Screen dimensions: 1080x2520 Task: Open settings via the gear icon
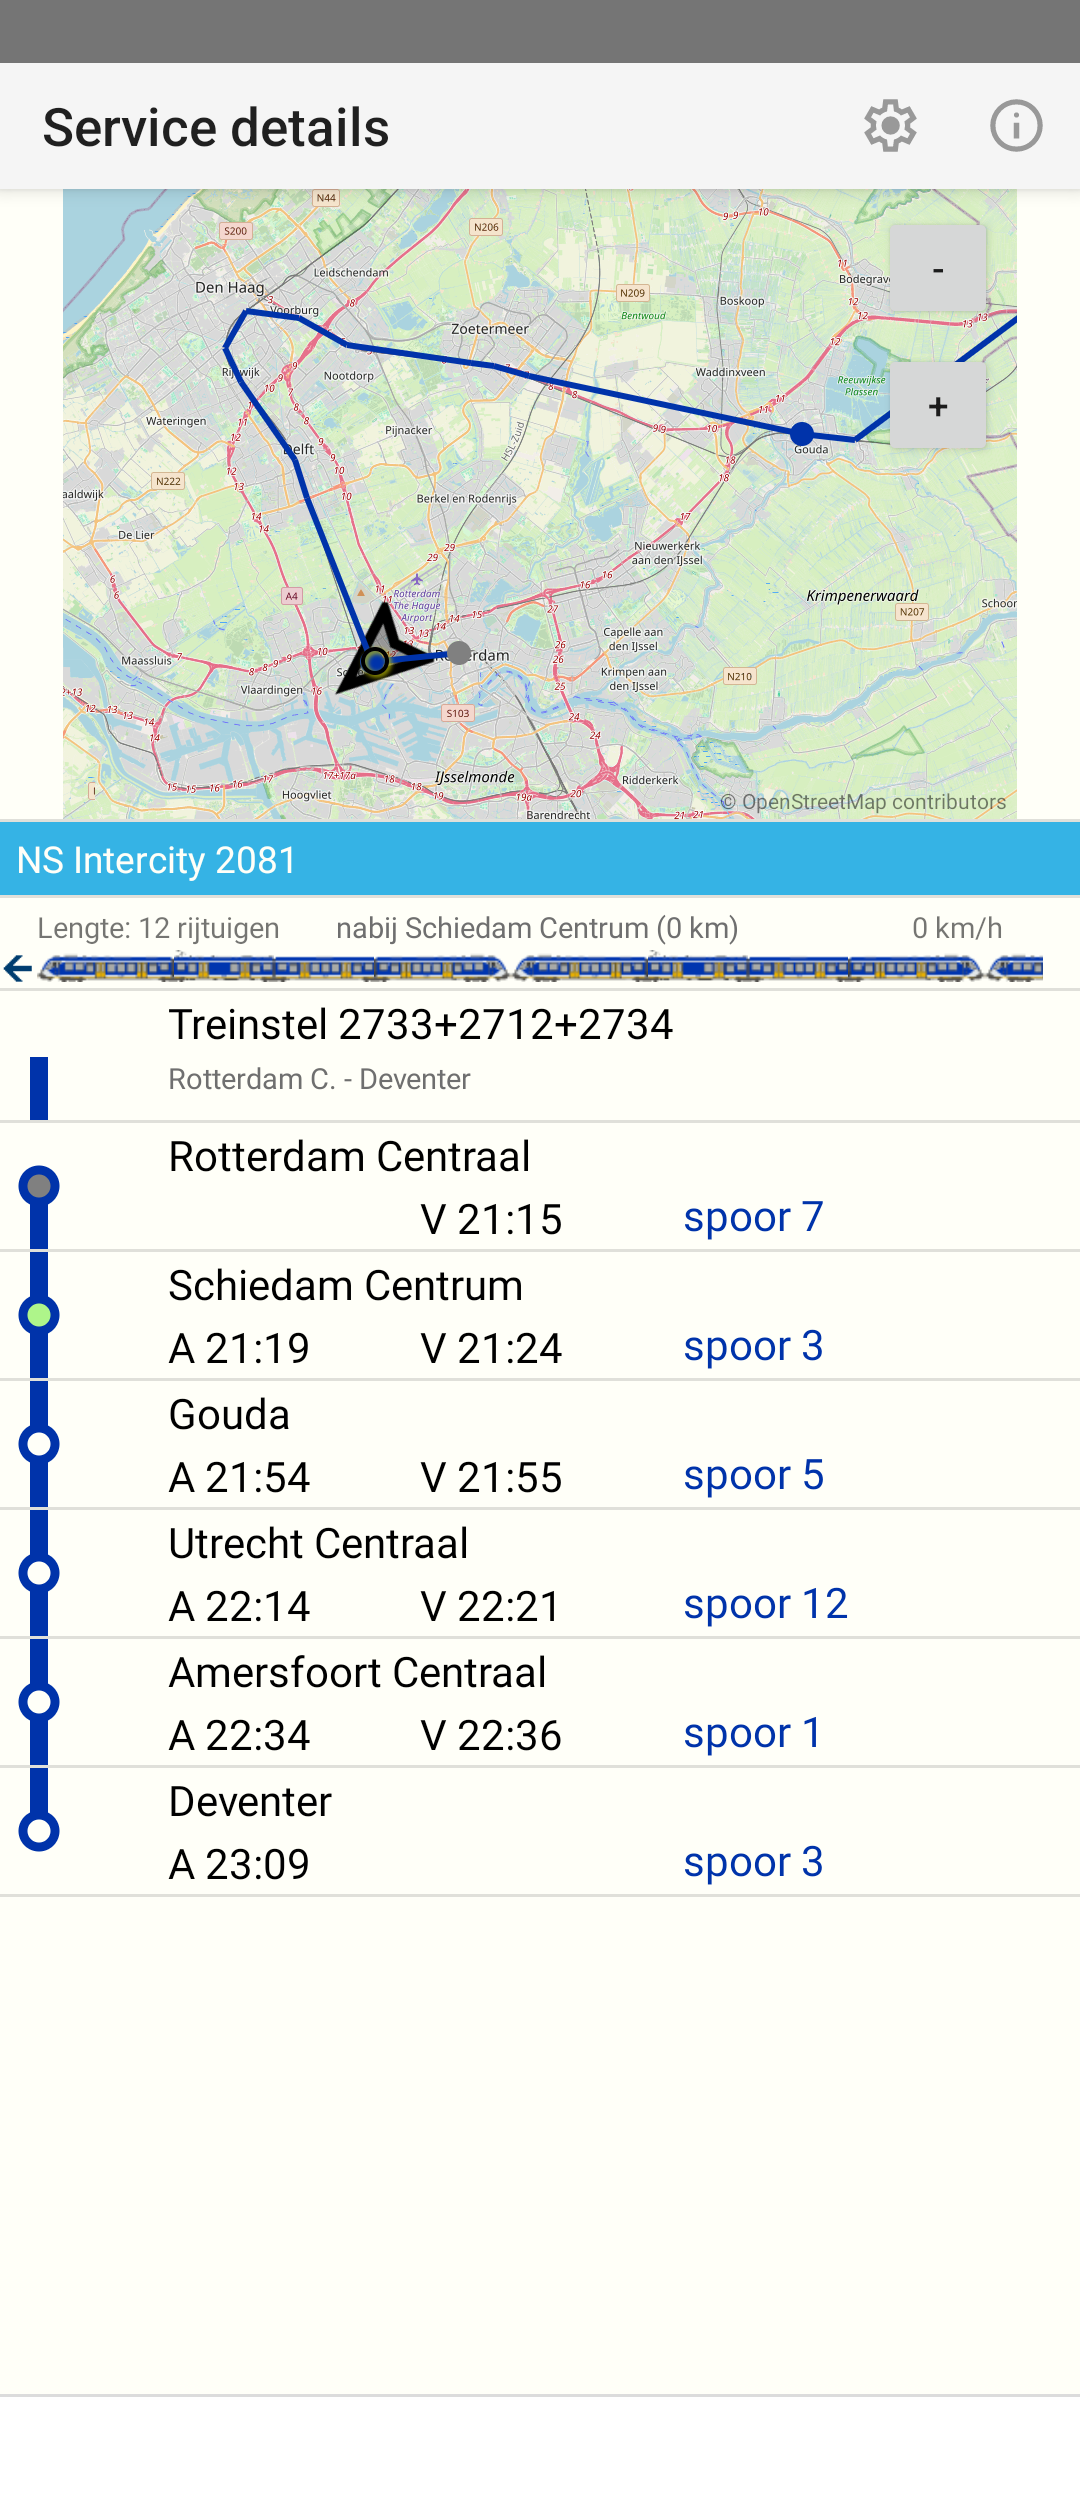[x=890, y=126]
